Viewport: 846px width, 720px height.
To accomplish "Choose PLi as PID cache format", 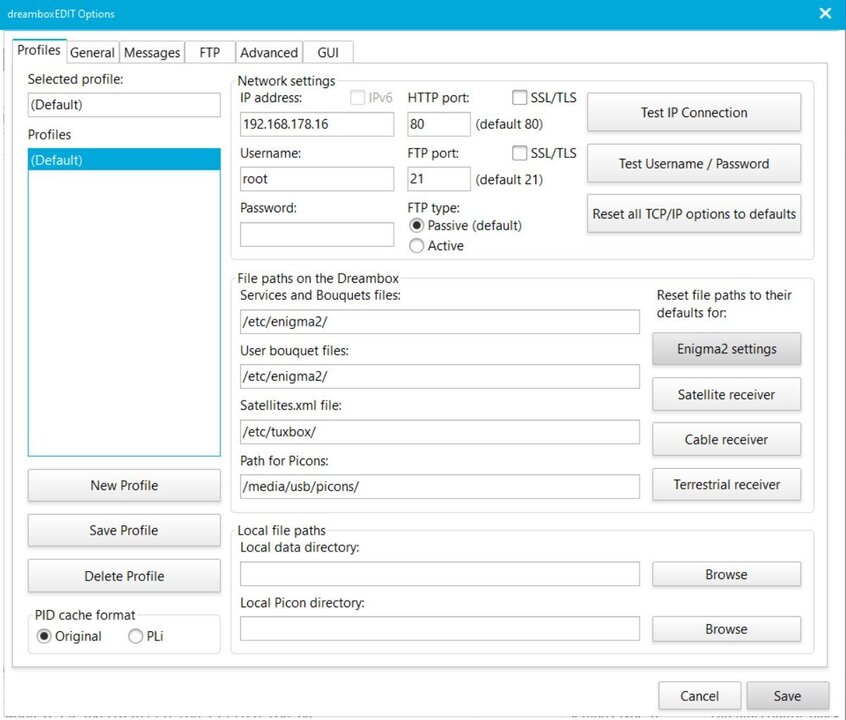I will click(137, 636).
